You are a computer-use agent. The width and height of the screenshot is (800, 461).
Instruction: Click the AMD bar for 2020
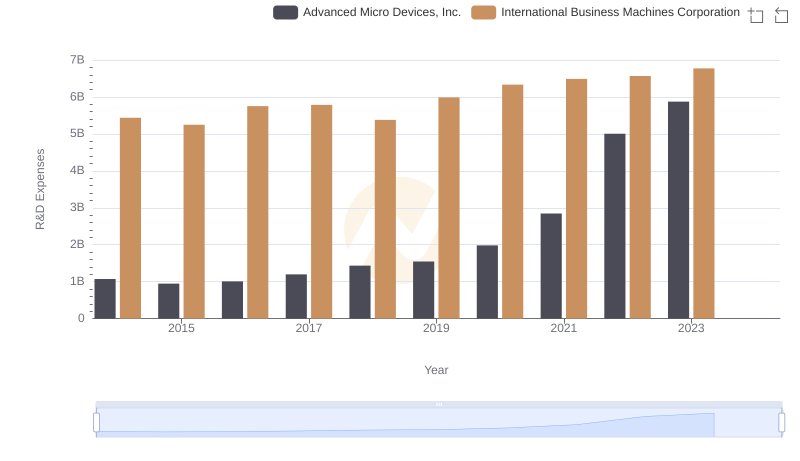click(x=487, y=282)
